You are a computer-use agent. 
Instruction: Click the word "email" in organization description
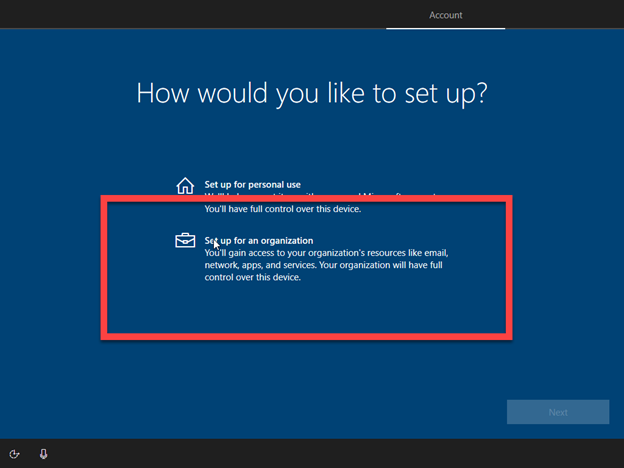click(x=436, y=253)
